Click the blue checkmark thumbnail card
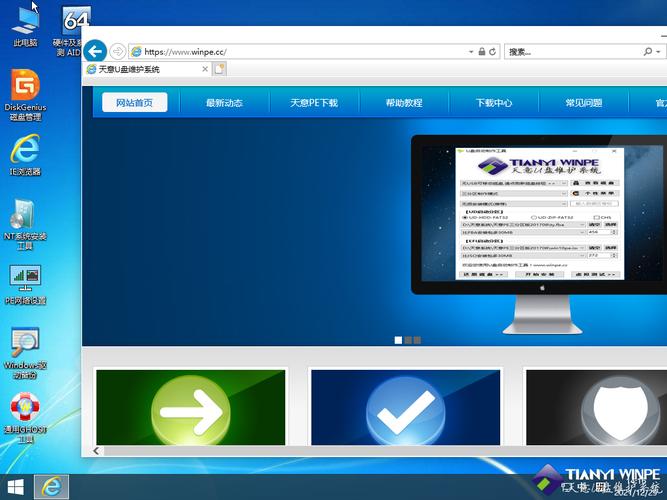The width and height of the screenshot is (667, 500). point(406,407)
